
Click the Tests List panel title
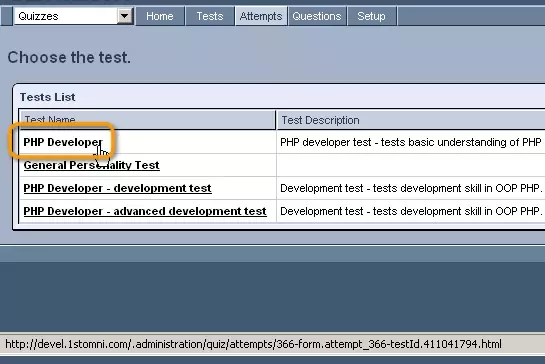click(47, 97)
